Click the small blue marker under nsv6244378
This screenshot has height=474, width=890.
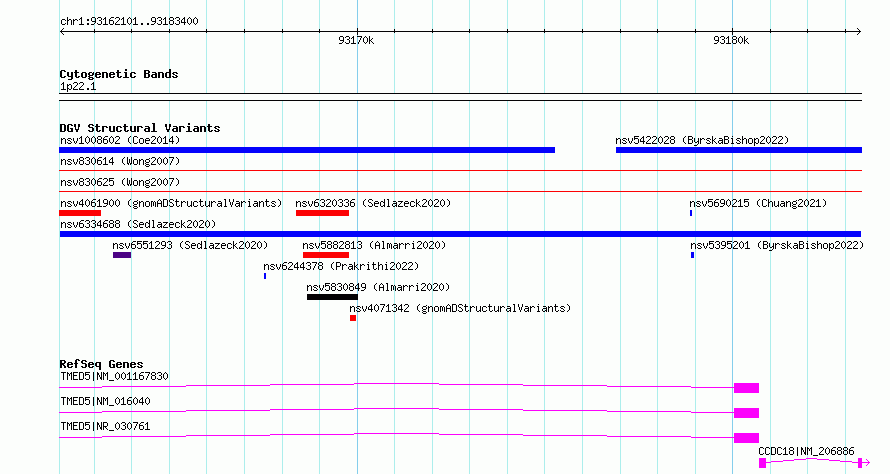point(265,276)
